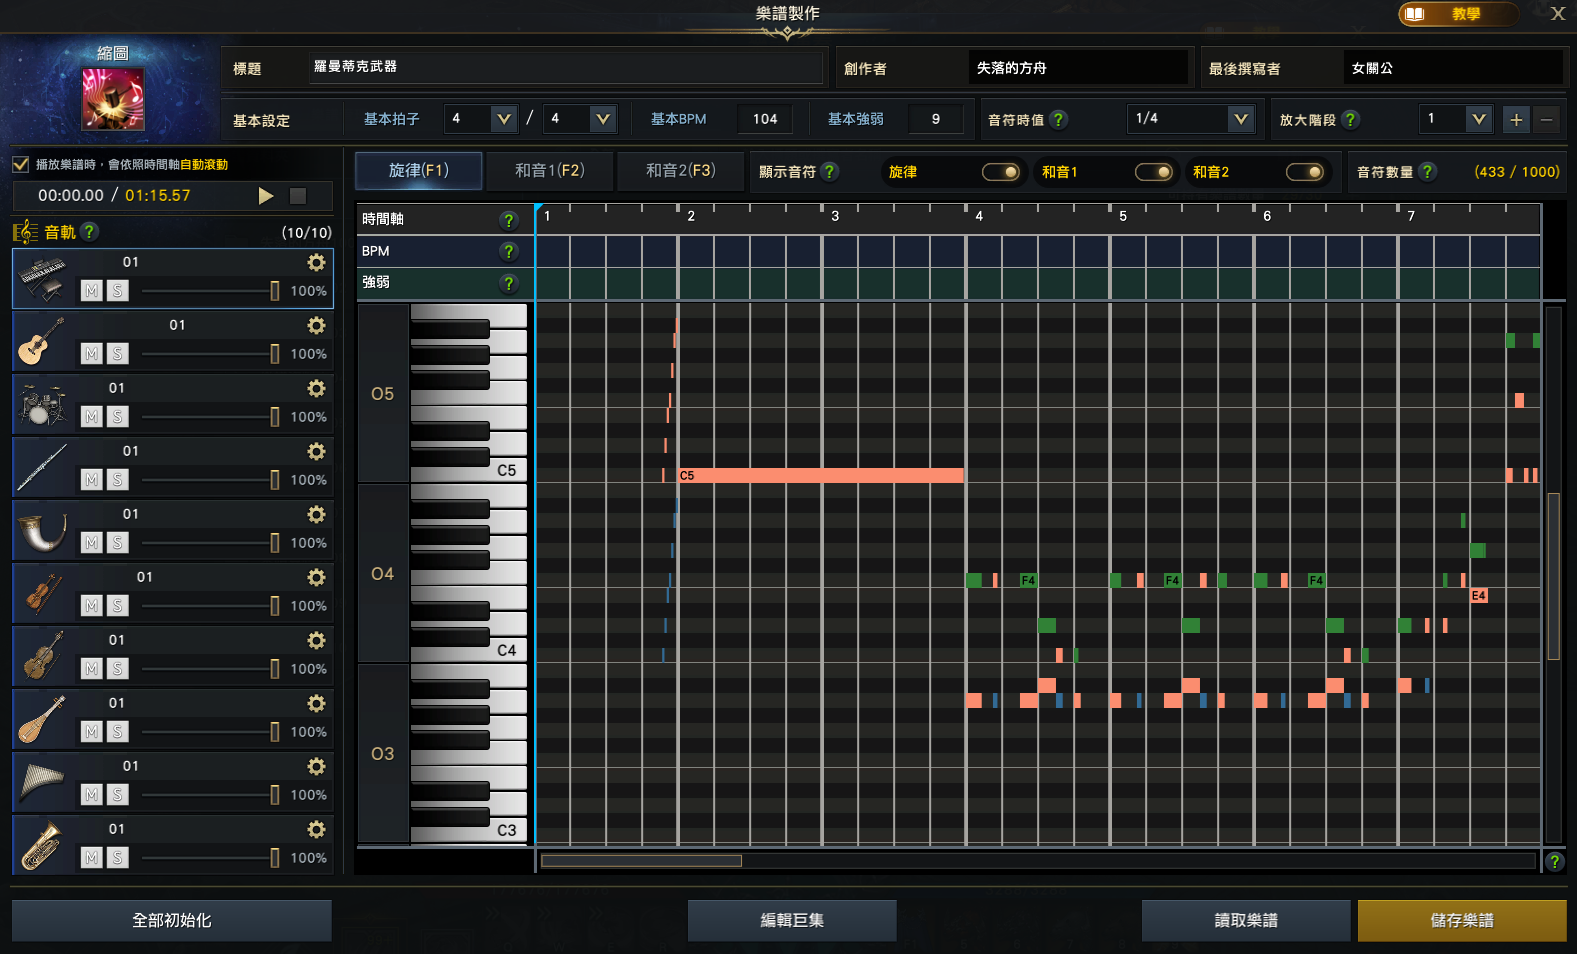Switch to the 和音1(F2) tab
Screen dimensions: 1577x954
click(549, 171)
